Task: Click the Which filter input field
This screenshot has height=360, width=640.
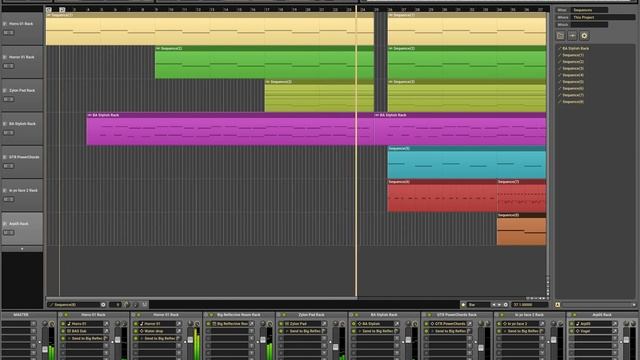Action: [x=589, y=24]
